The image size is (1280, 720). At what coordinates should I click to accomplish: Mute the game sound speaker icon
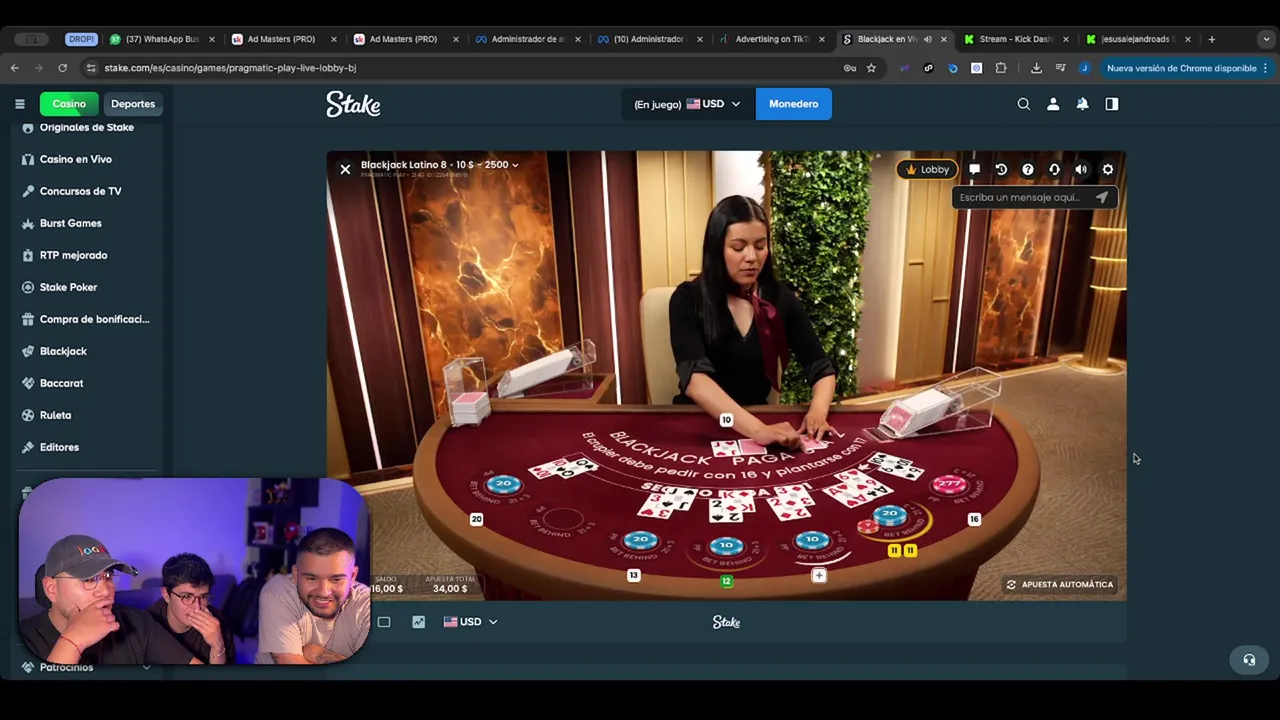coord(1081,170)
